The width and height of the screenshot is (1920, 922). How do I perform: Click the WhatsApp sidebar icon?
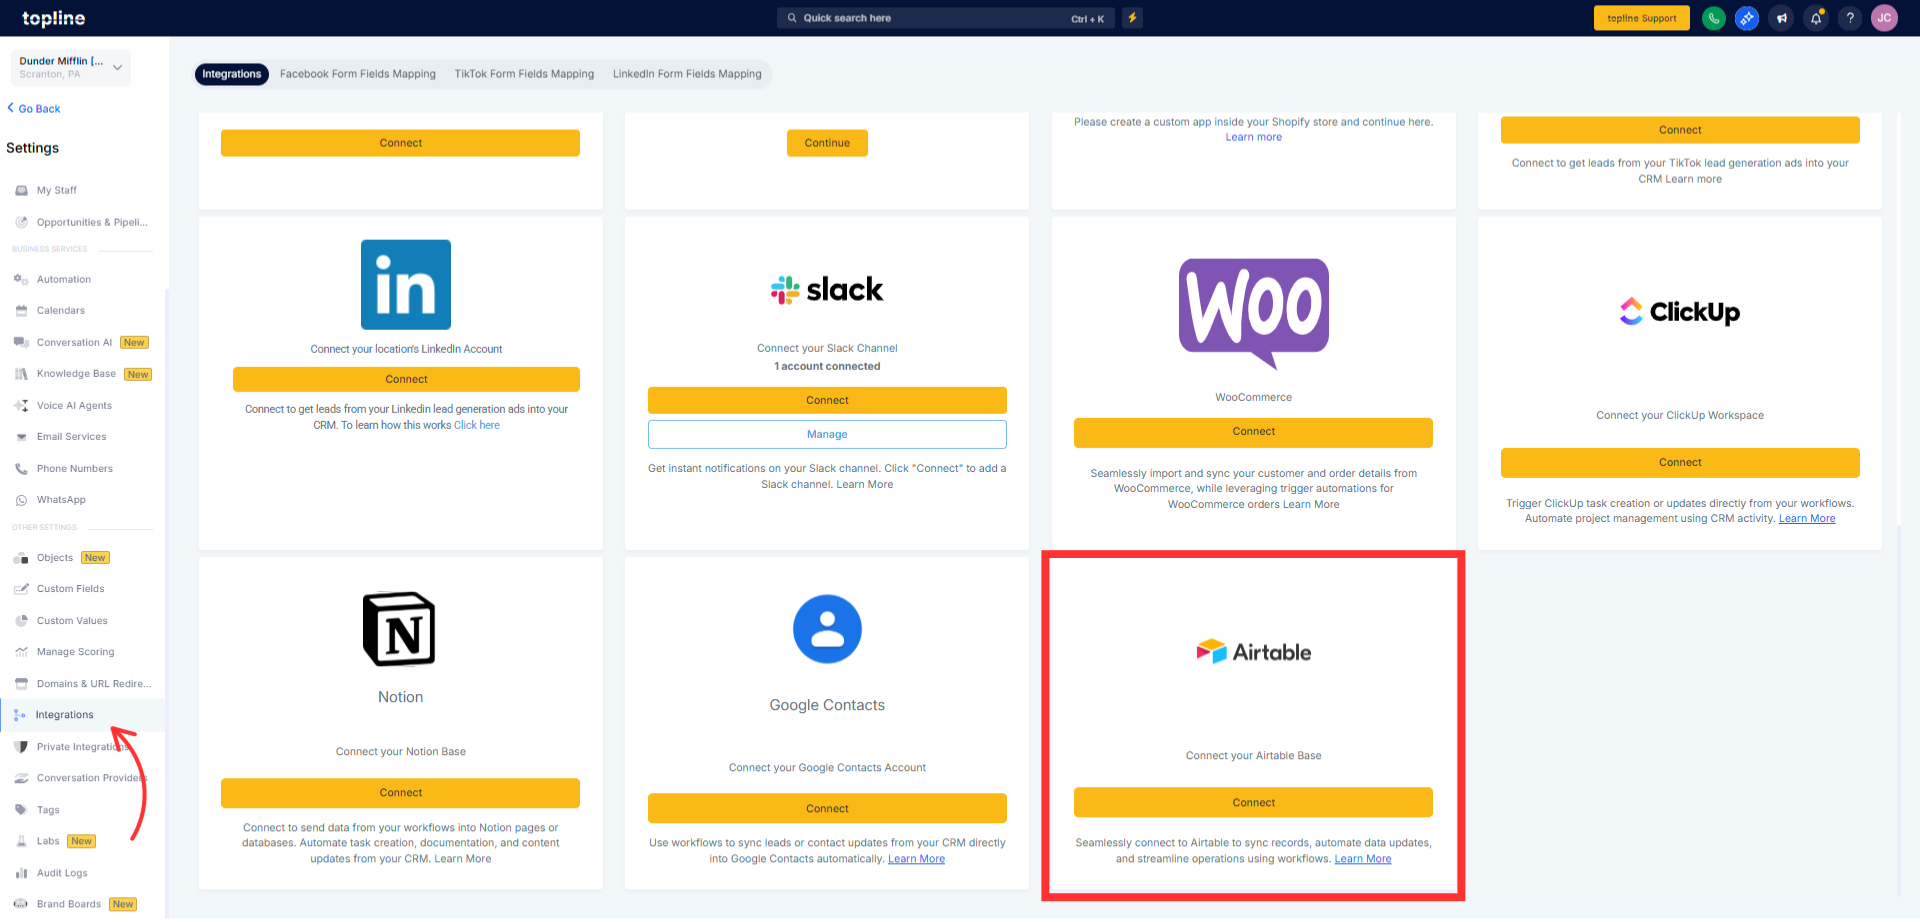click(x=21, y=500)
